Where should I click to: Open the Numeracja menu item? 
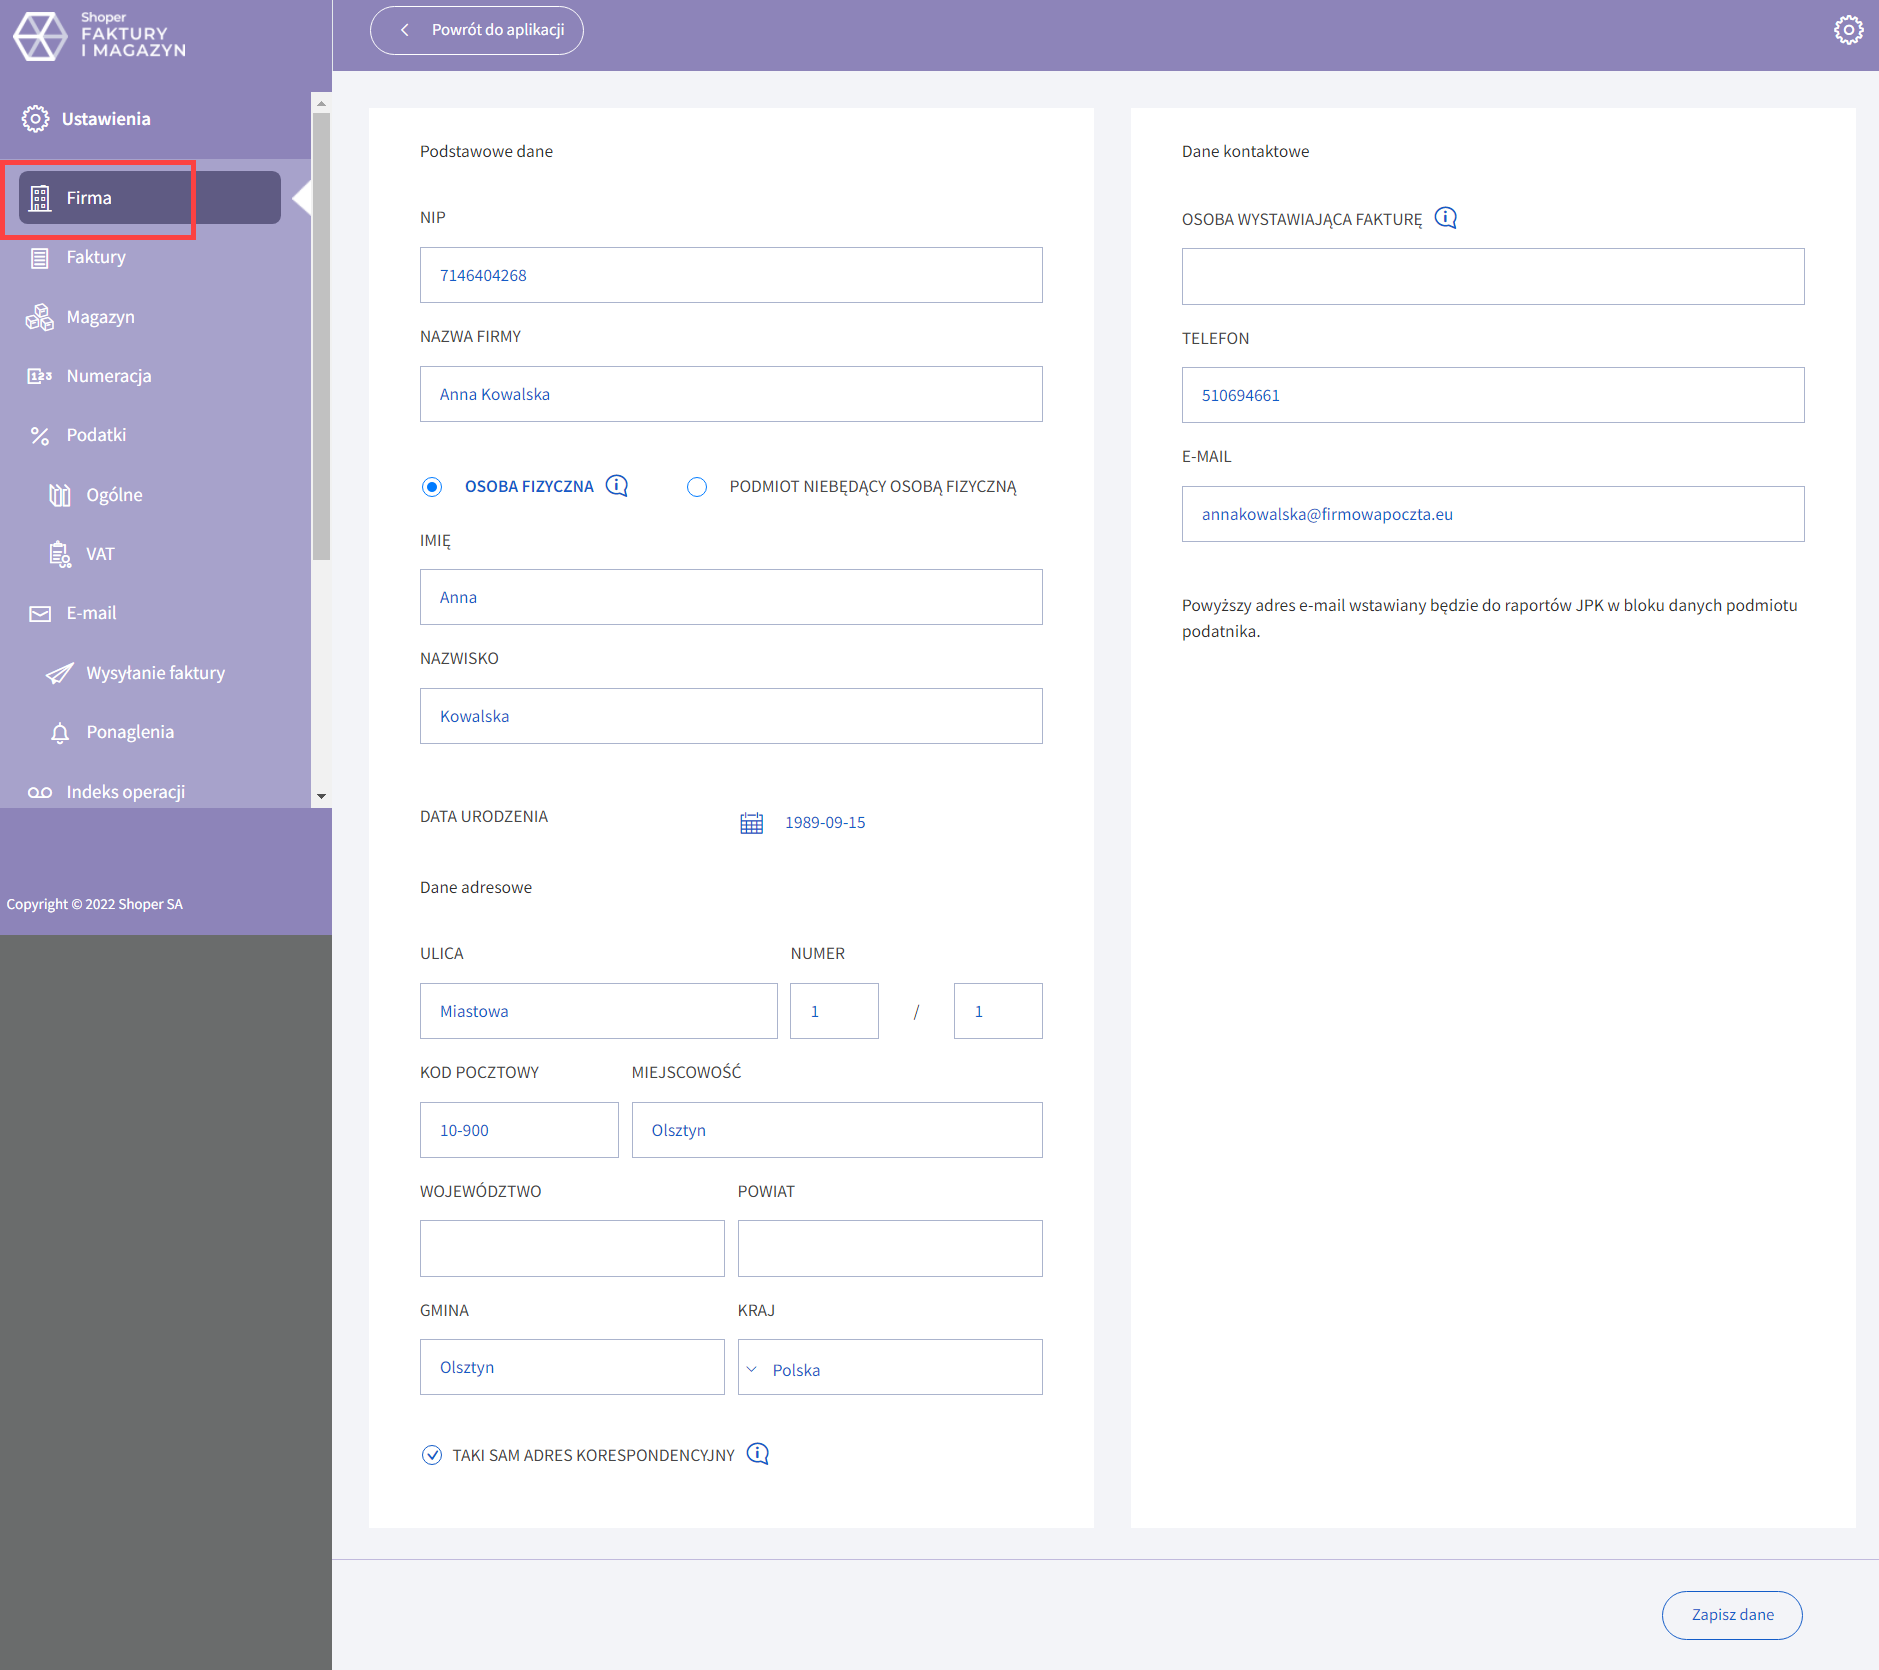(x=108, y=376)
